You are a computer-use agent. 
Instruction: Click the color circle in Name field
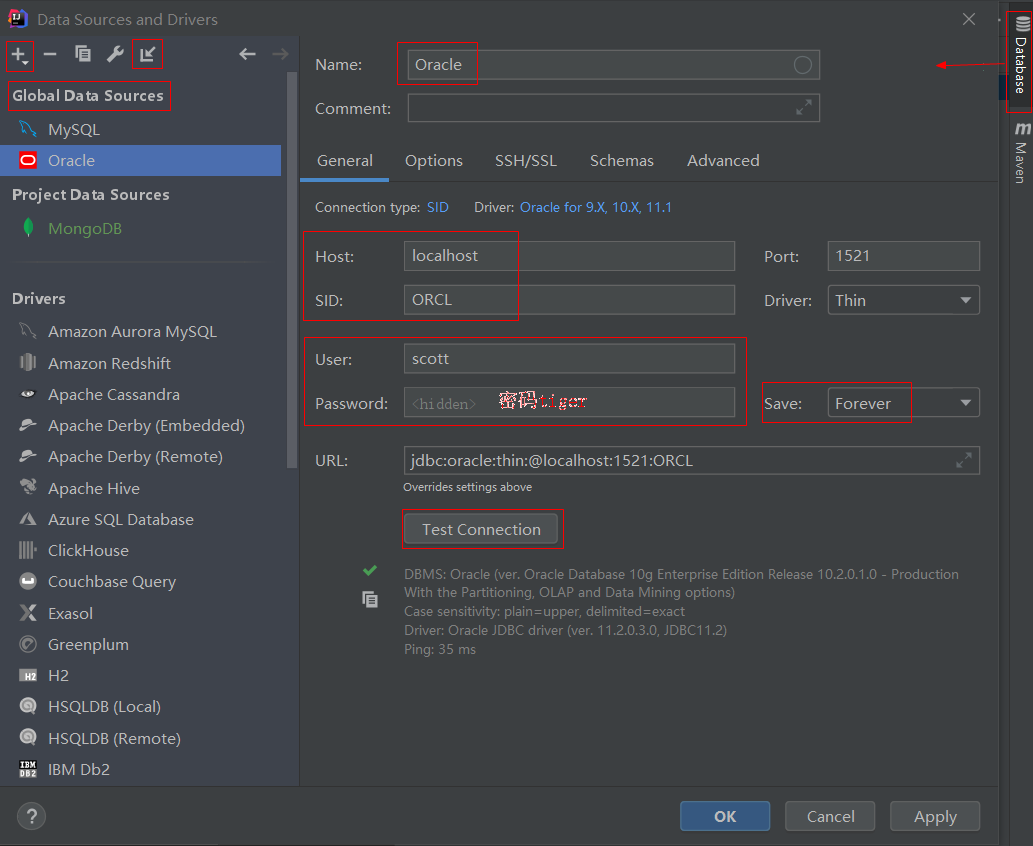pos(802,65)
